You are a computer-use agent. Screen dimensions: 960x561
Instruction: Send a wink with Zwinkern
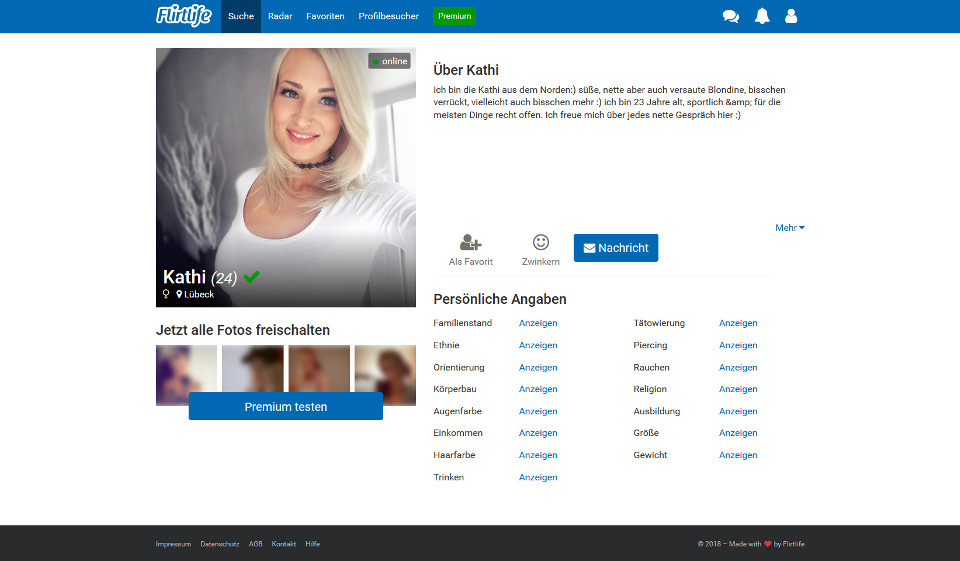540,249
